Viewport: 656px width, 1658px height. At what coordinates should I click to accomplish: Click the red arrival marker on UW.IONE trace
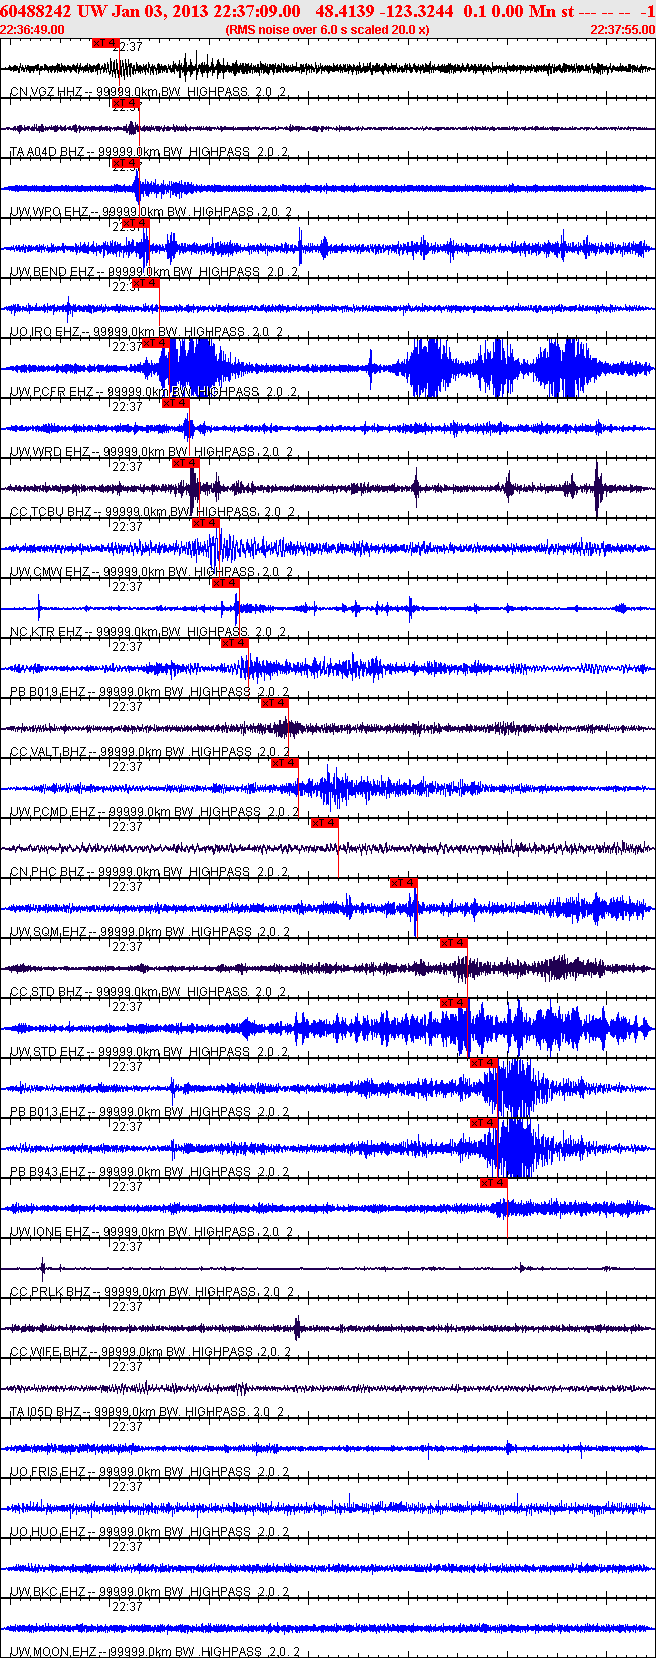pyautogui.click(x=493, y=1183)
